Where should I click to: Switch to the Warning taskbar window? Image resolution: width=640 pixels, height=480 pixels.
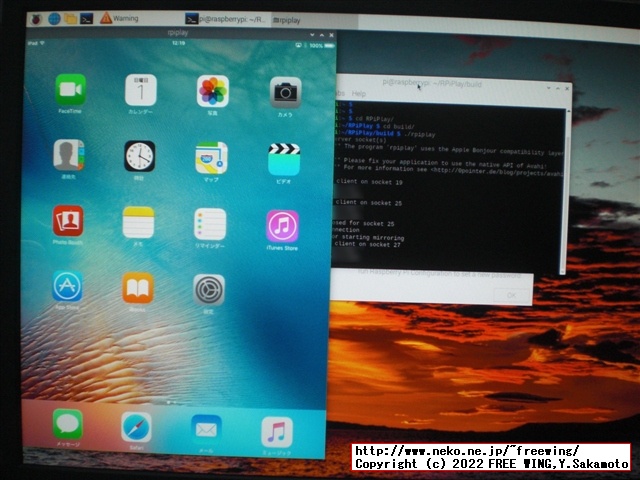[x=119, y=18]
